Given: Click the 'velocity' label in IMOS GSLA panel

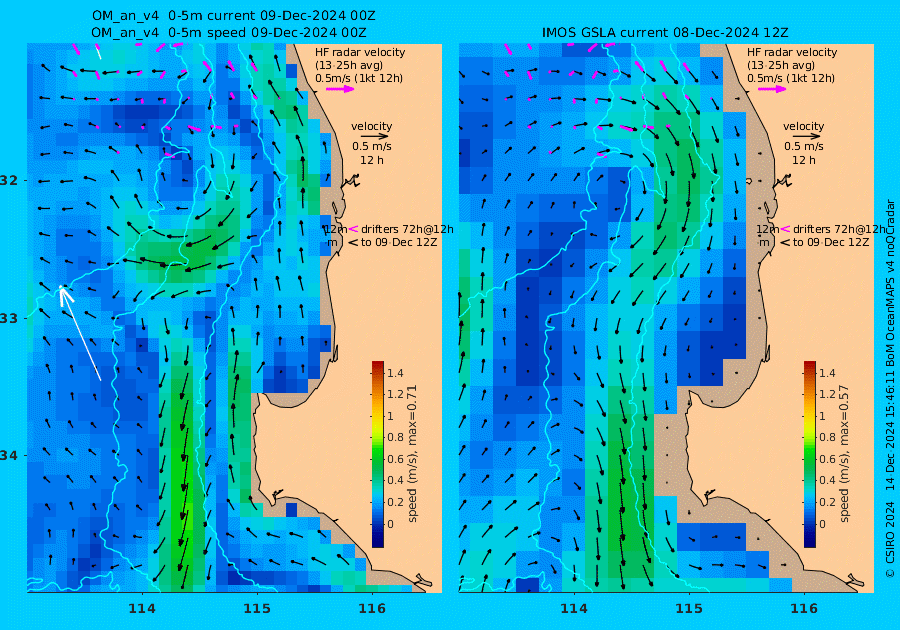Looking at the screenshot, I should click(x=803, y=126).
